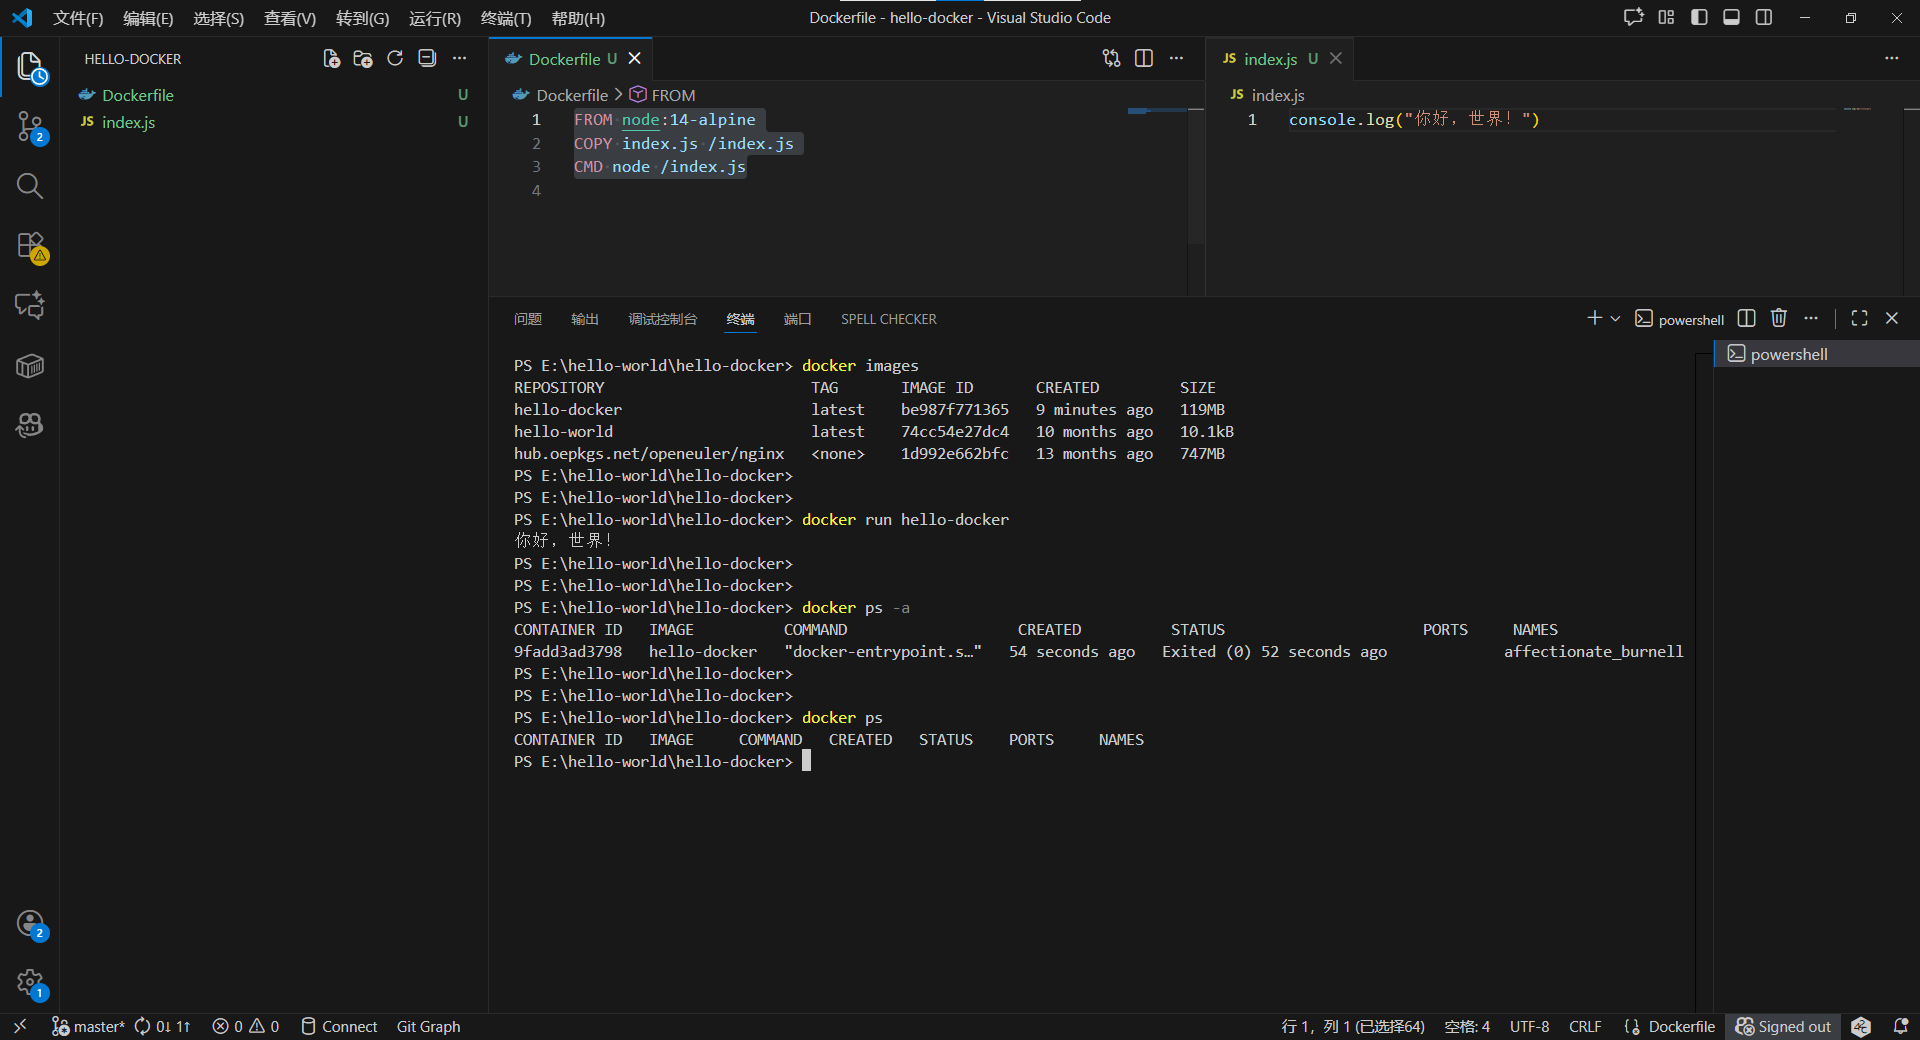Customize layout button in title bar
The width and height of the screenshot is (1920, 1040).
click(1666, 18)
